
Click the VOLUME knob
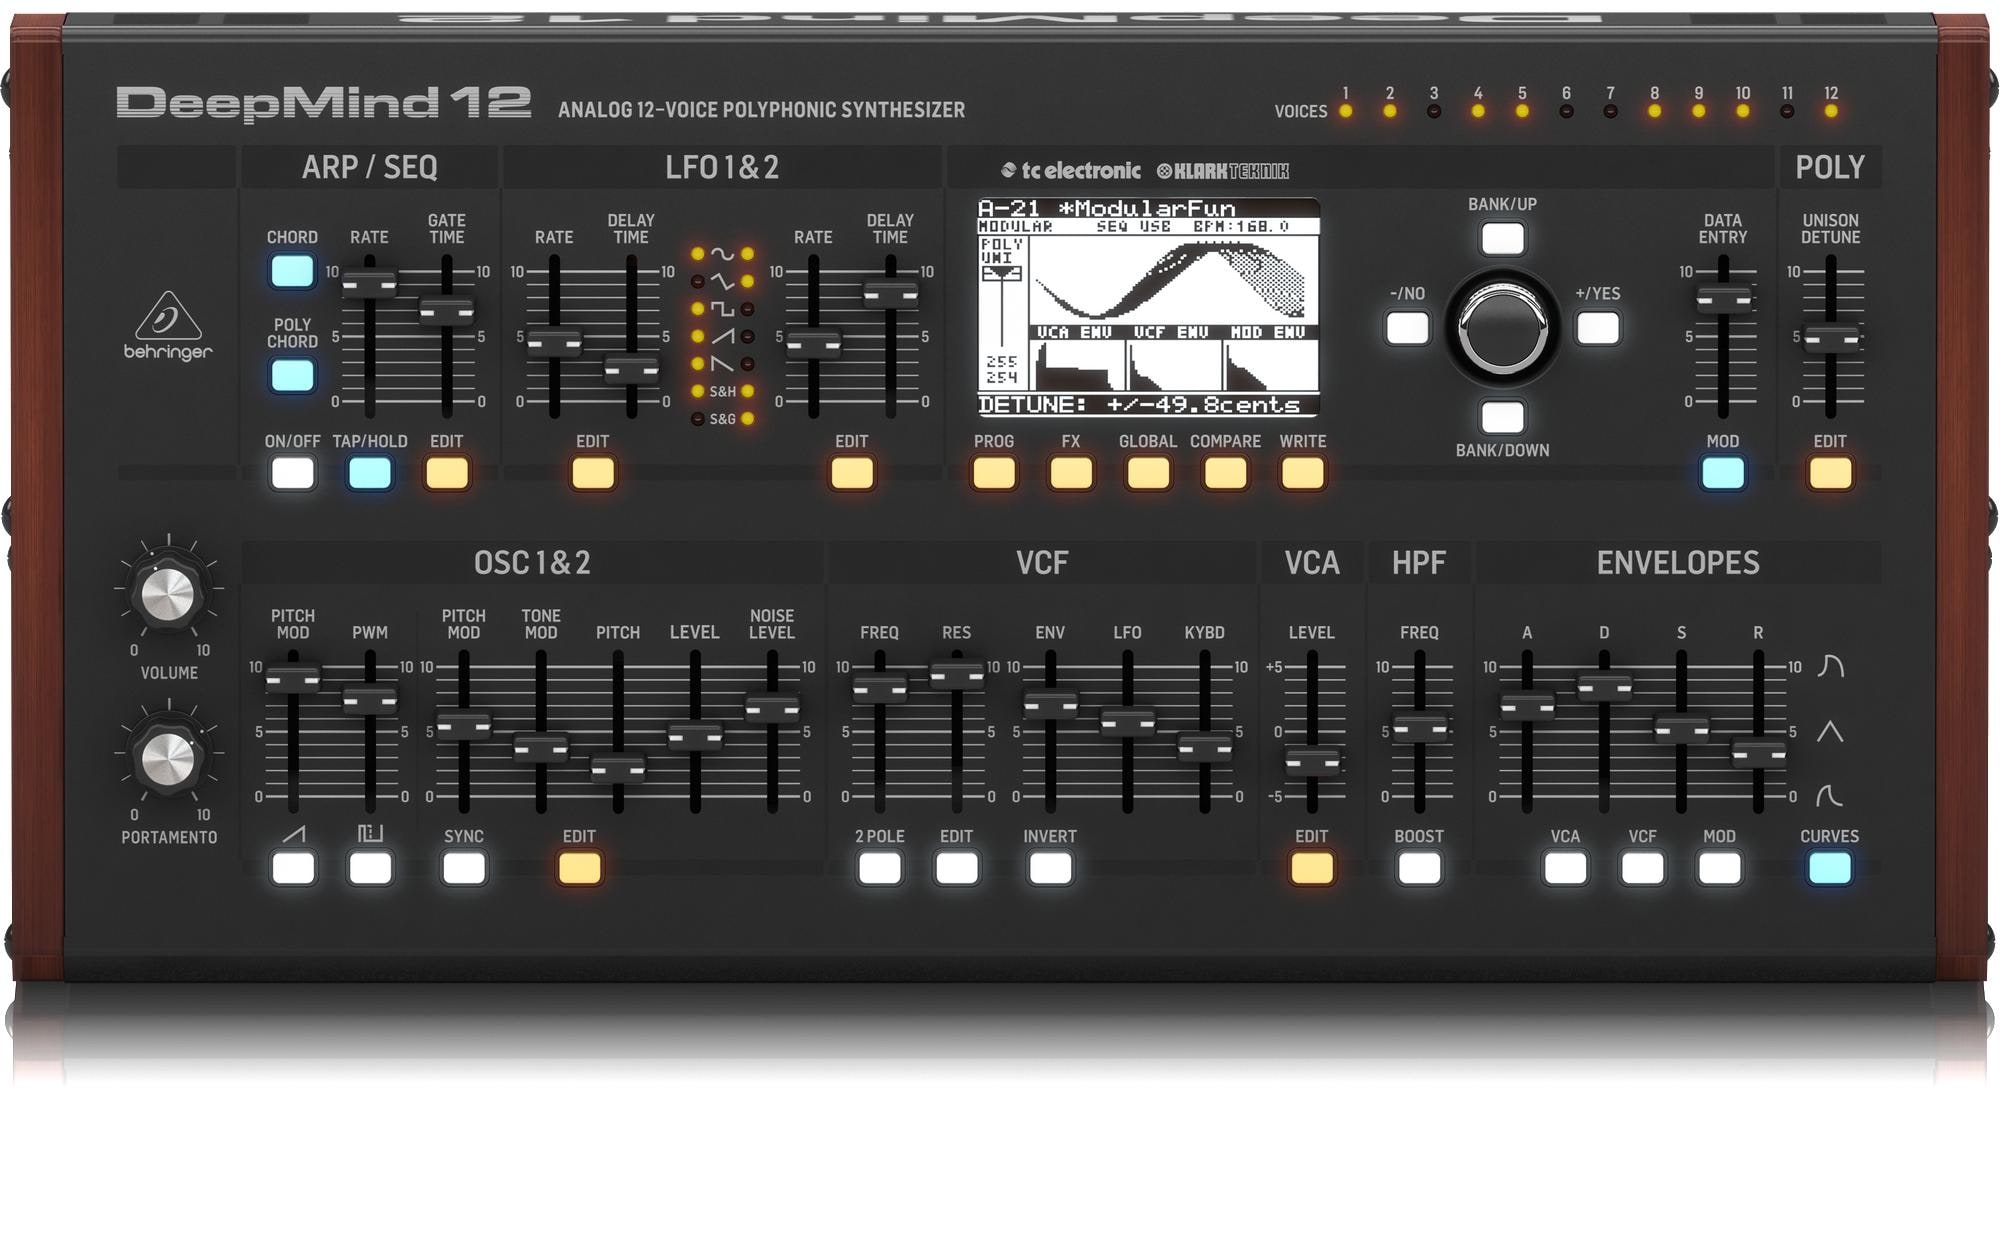tap(169, 595)
